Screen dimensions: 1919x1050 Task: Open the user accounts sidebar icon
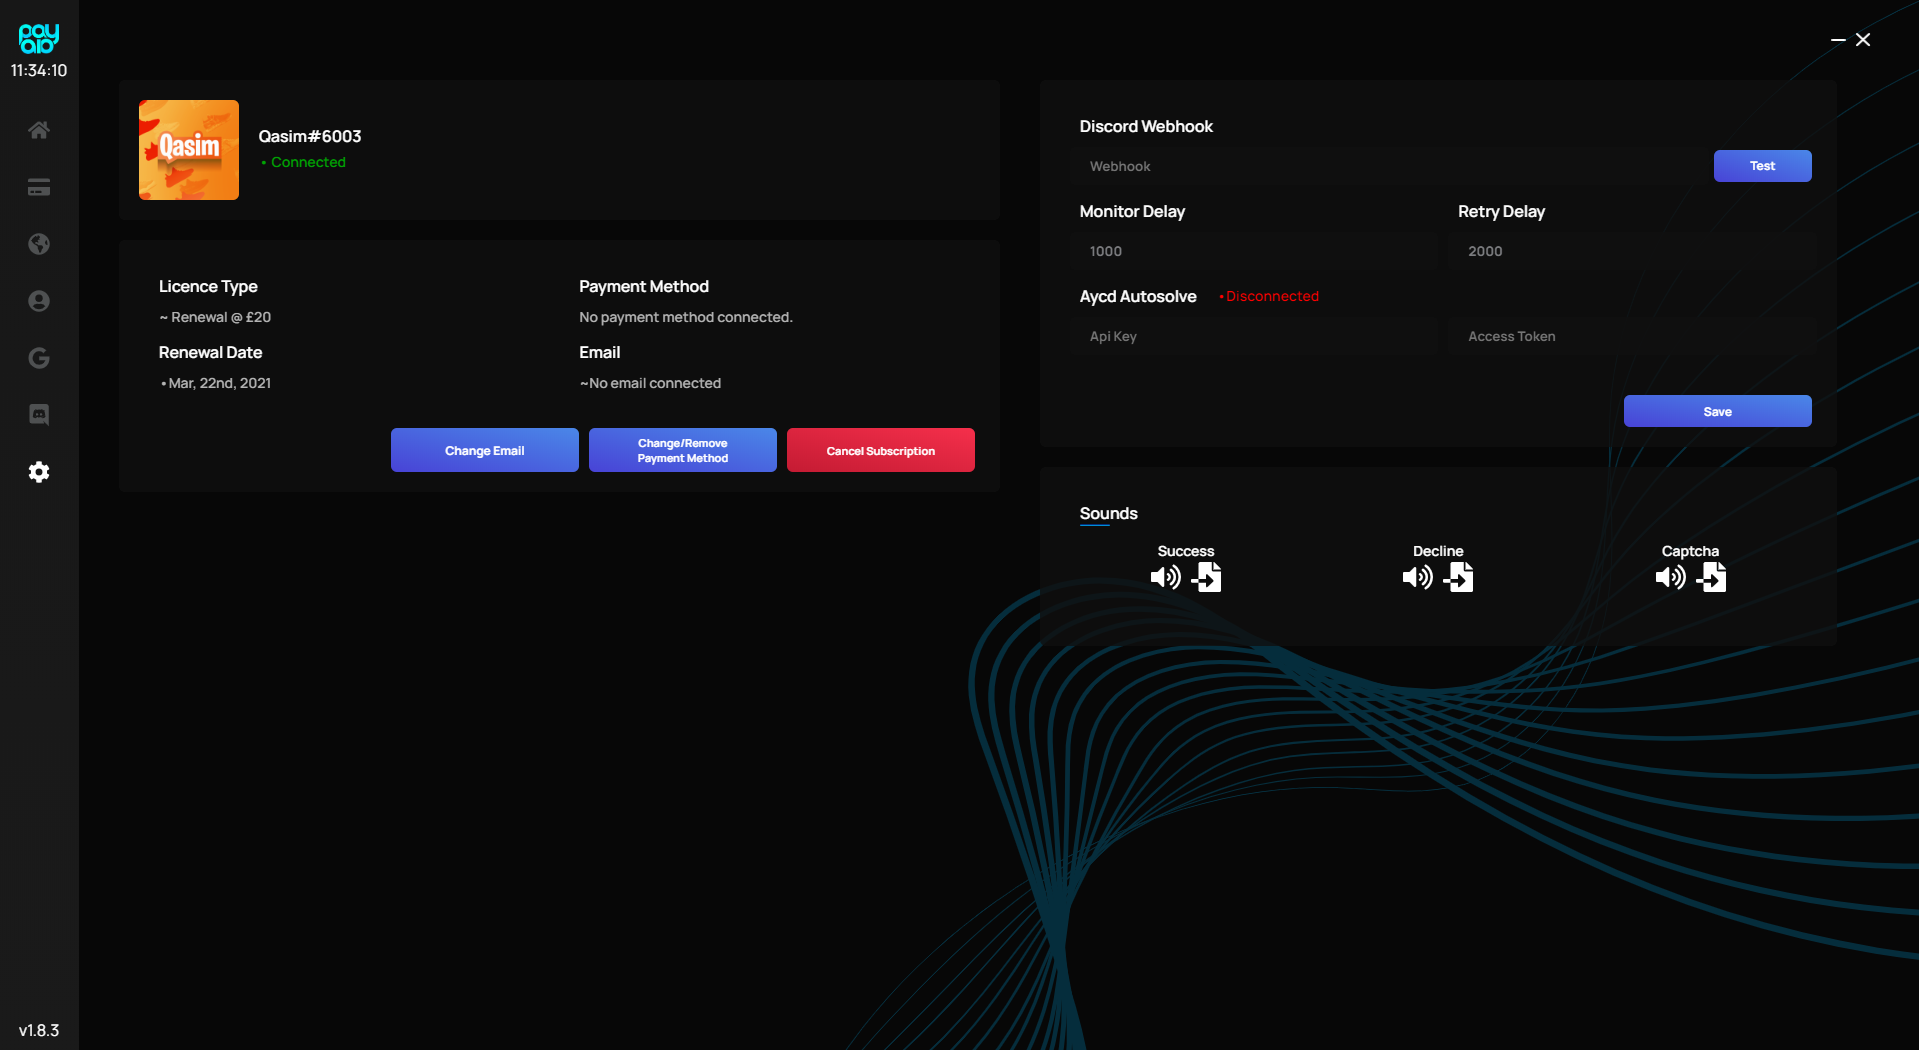[x=39, y=301]
